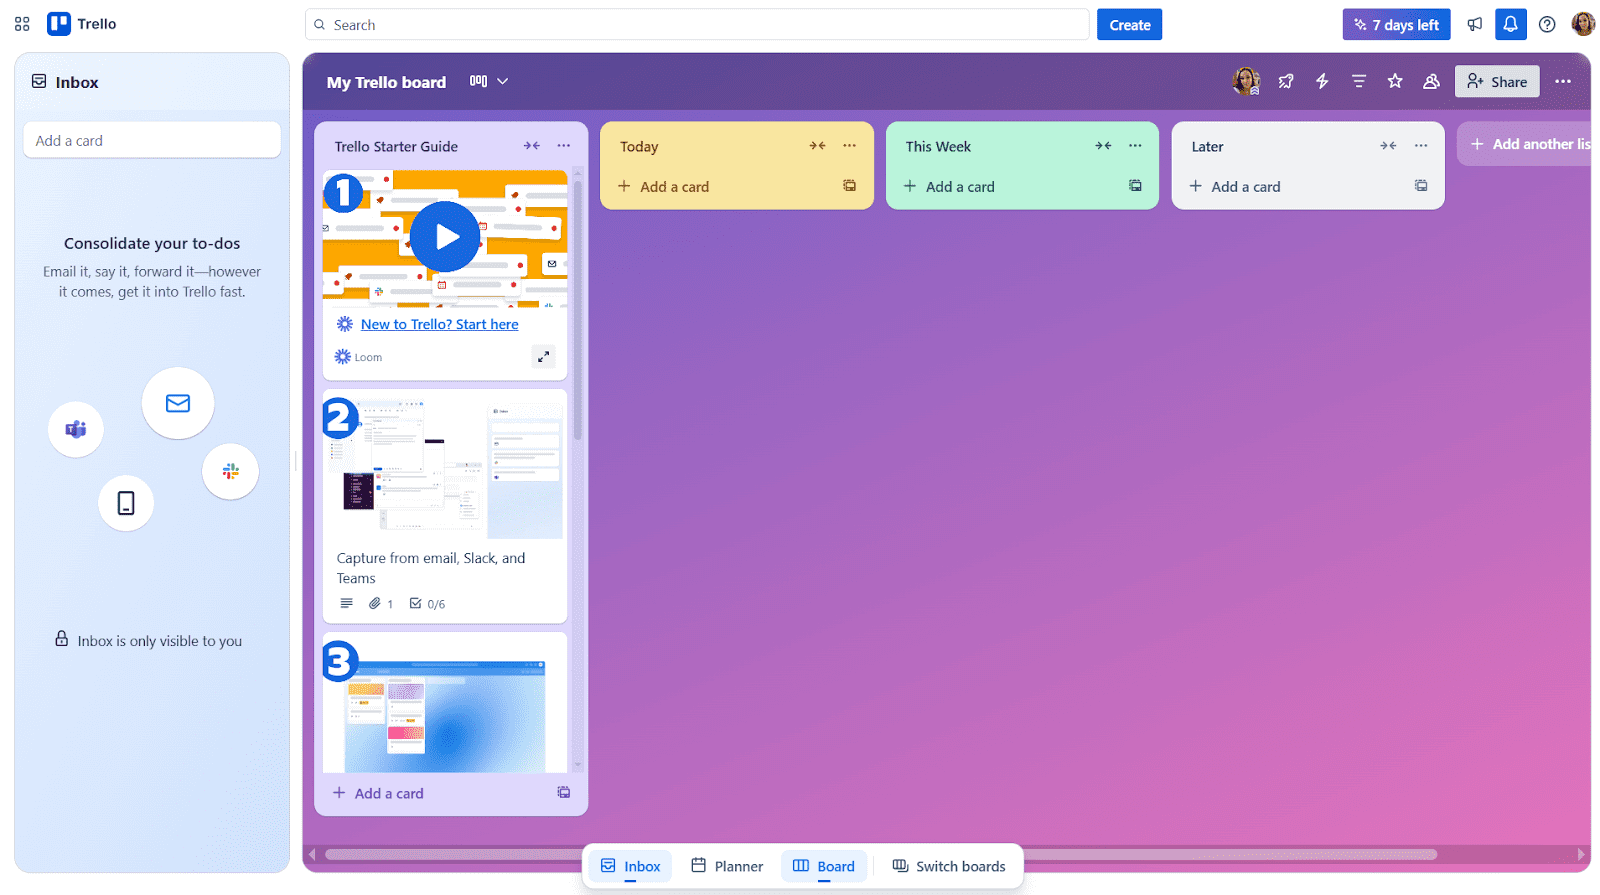The height and width of the screenshot is (895, 1600).
Task: Open the Automation lightning bolt icon
Action: (1322, 82)
